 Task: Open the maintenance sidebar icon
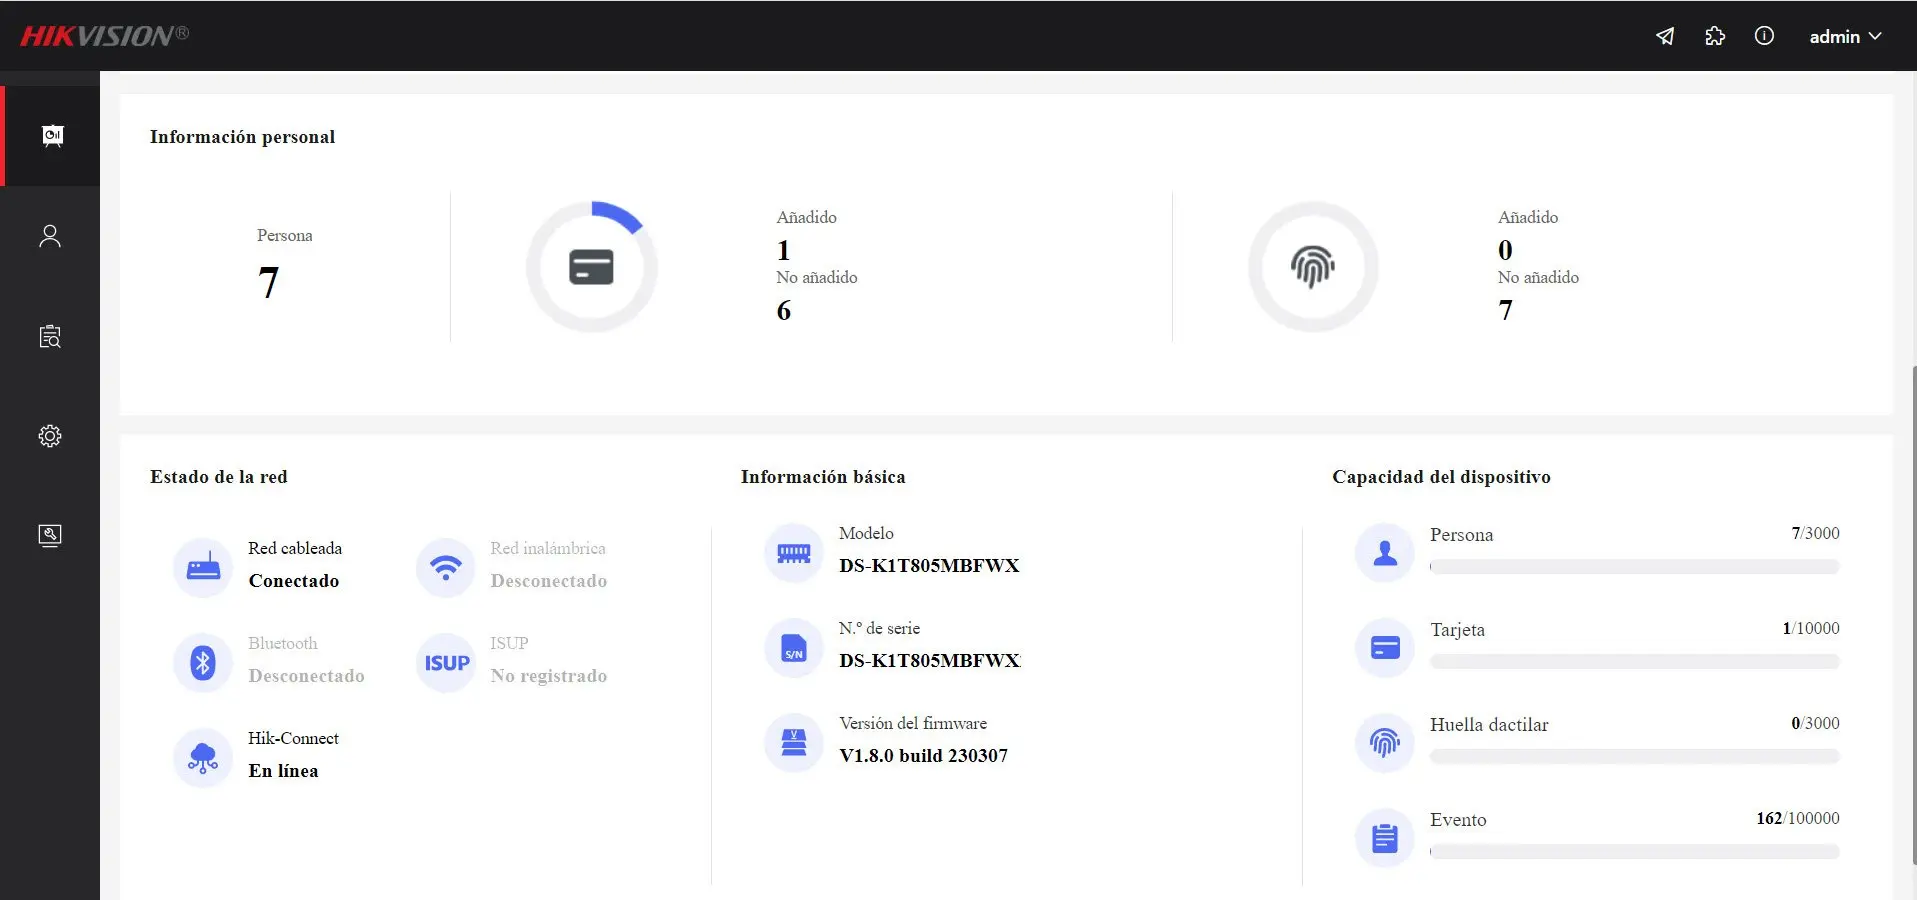coord(50,536)
